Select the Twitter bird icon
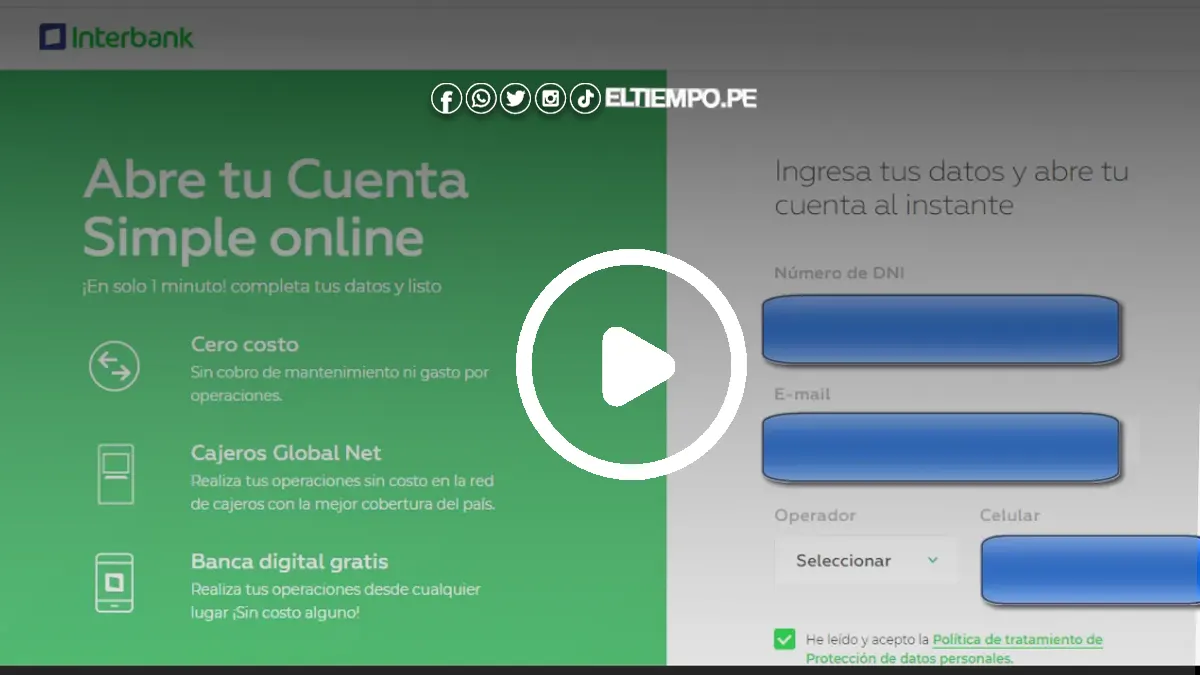Screen dimensions: 1200x675 click(515, 98)
